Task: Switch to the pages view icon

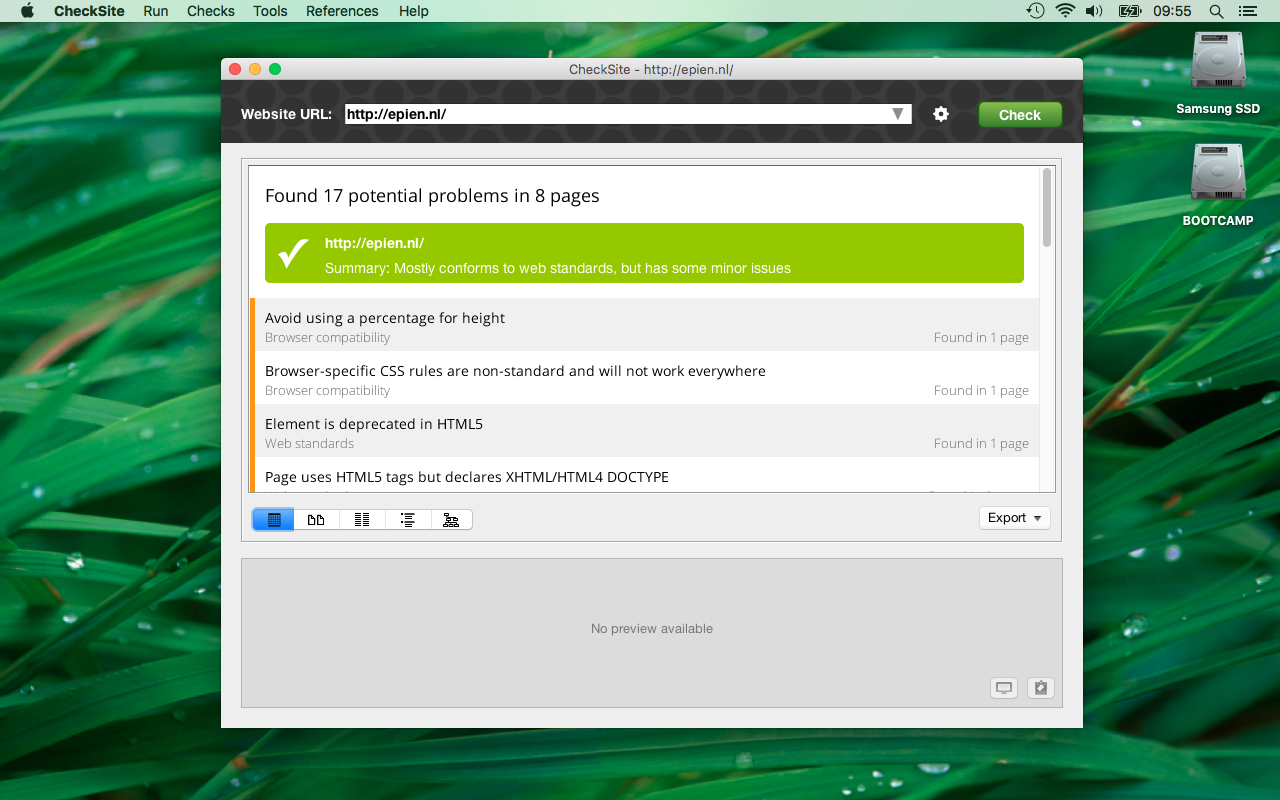Action: click(x=316, y=520)
